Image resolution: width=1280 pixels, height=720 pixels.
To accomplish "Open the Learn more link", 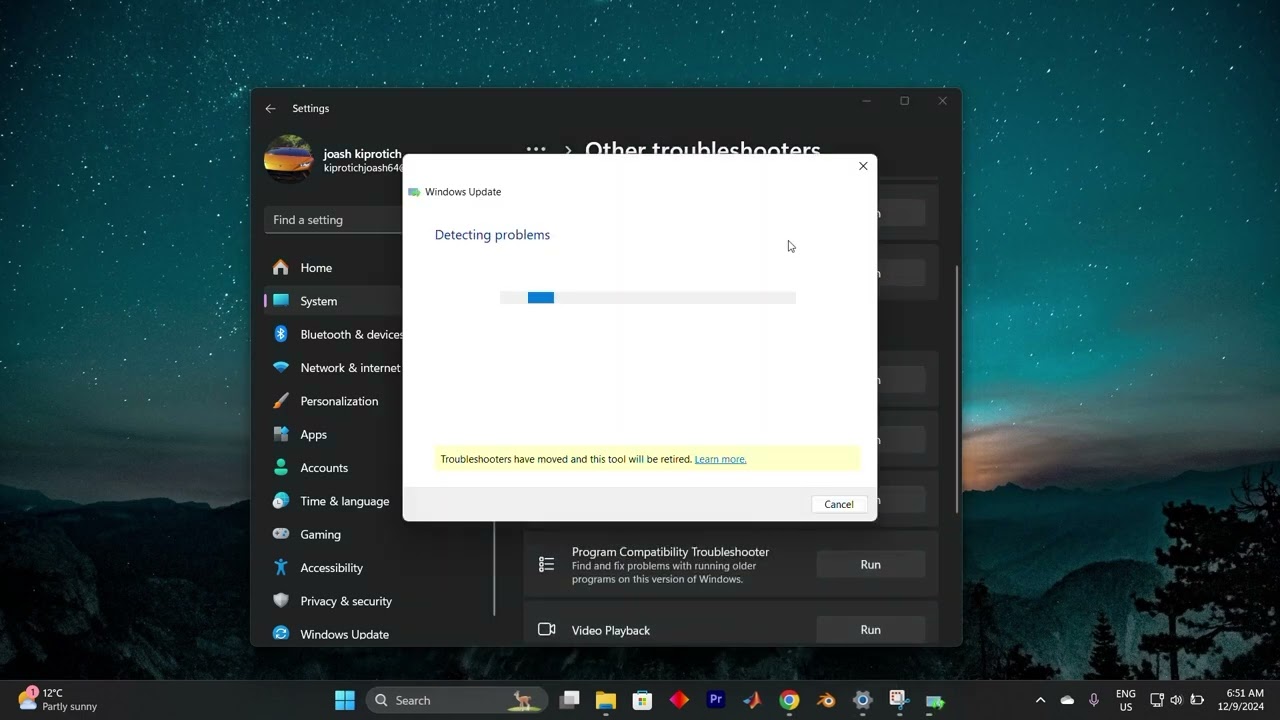I will pos(720,459).
